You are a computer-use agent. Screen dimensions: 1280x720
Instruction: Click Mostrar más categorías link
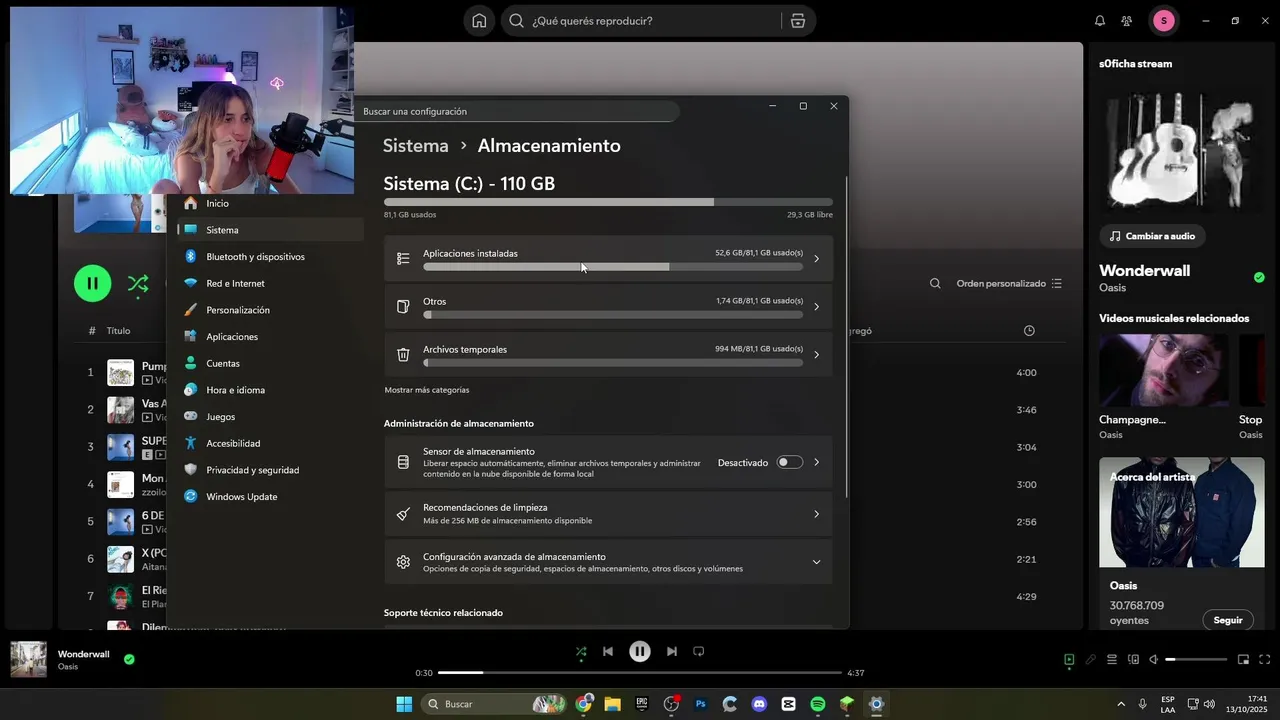point(427,390)
